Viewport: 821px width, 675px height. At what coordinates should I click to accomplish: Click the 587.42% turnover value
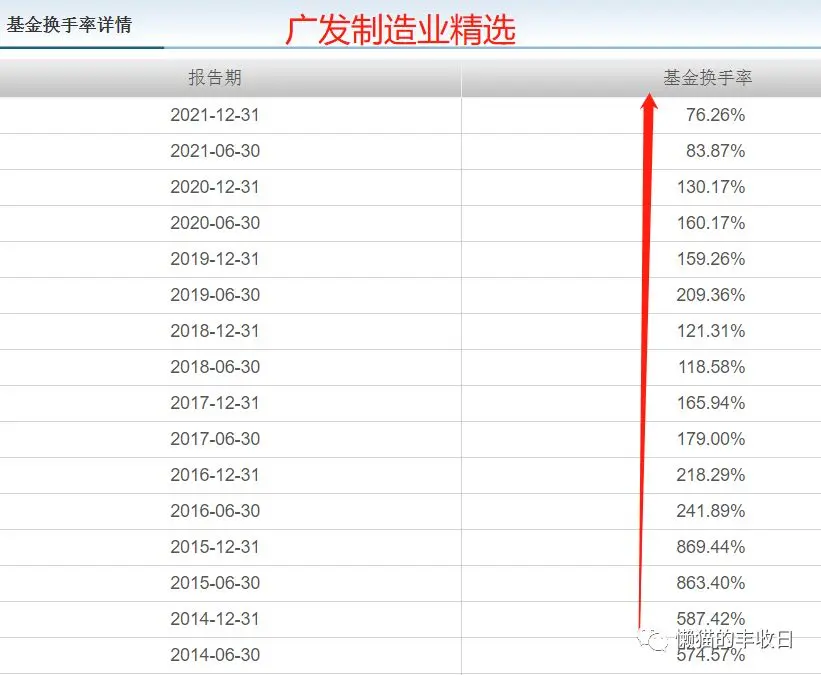(x=711, y=618)
